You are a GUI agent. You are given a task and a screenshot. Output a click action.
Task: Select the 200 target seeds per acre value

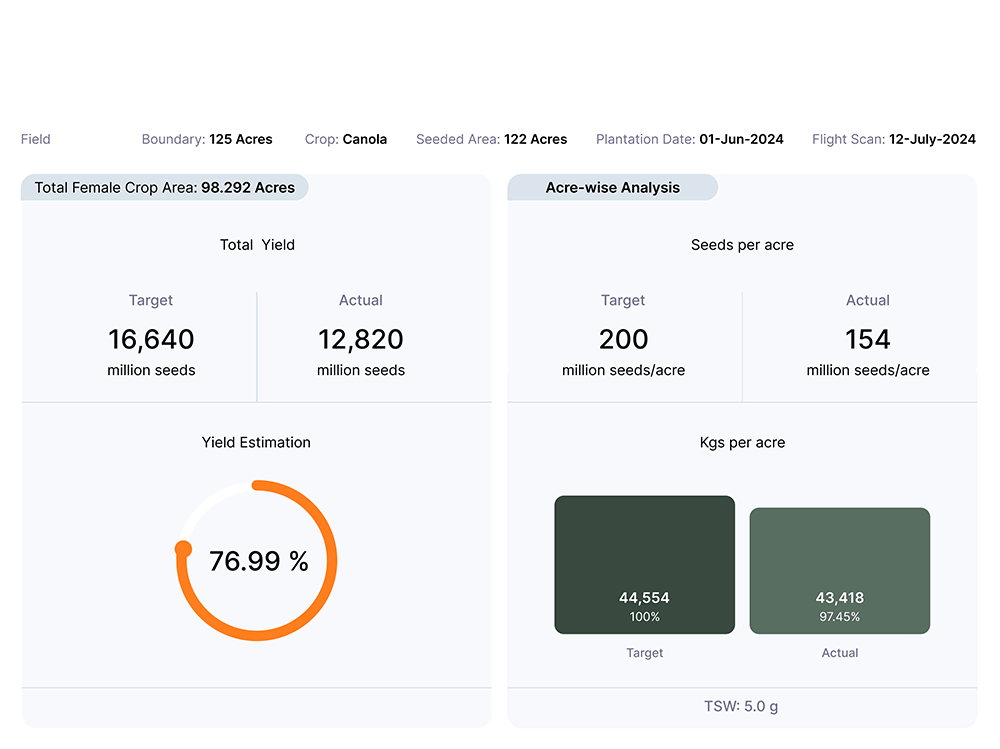(x=623, y=340)
